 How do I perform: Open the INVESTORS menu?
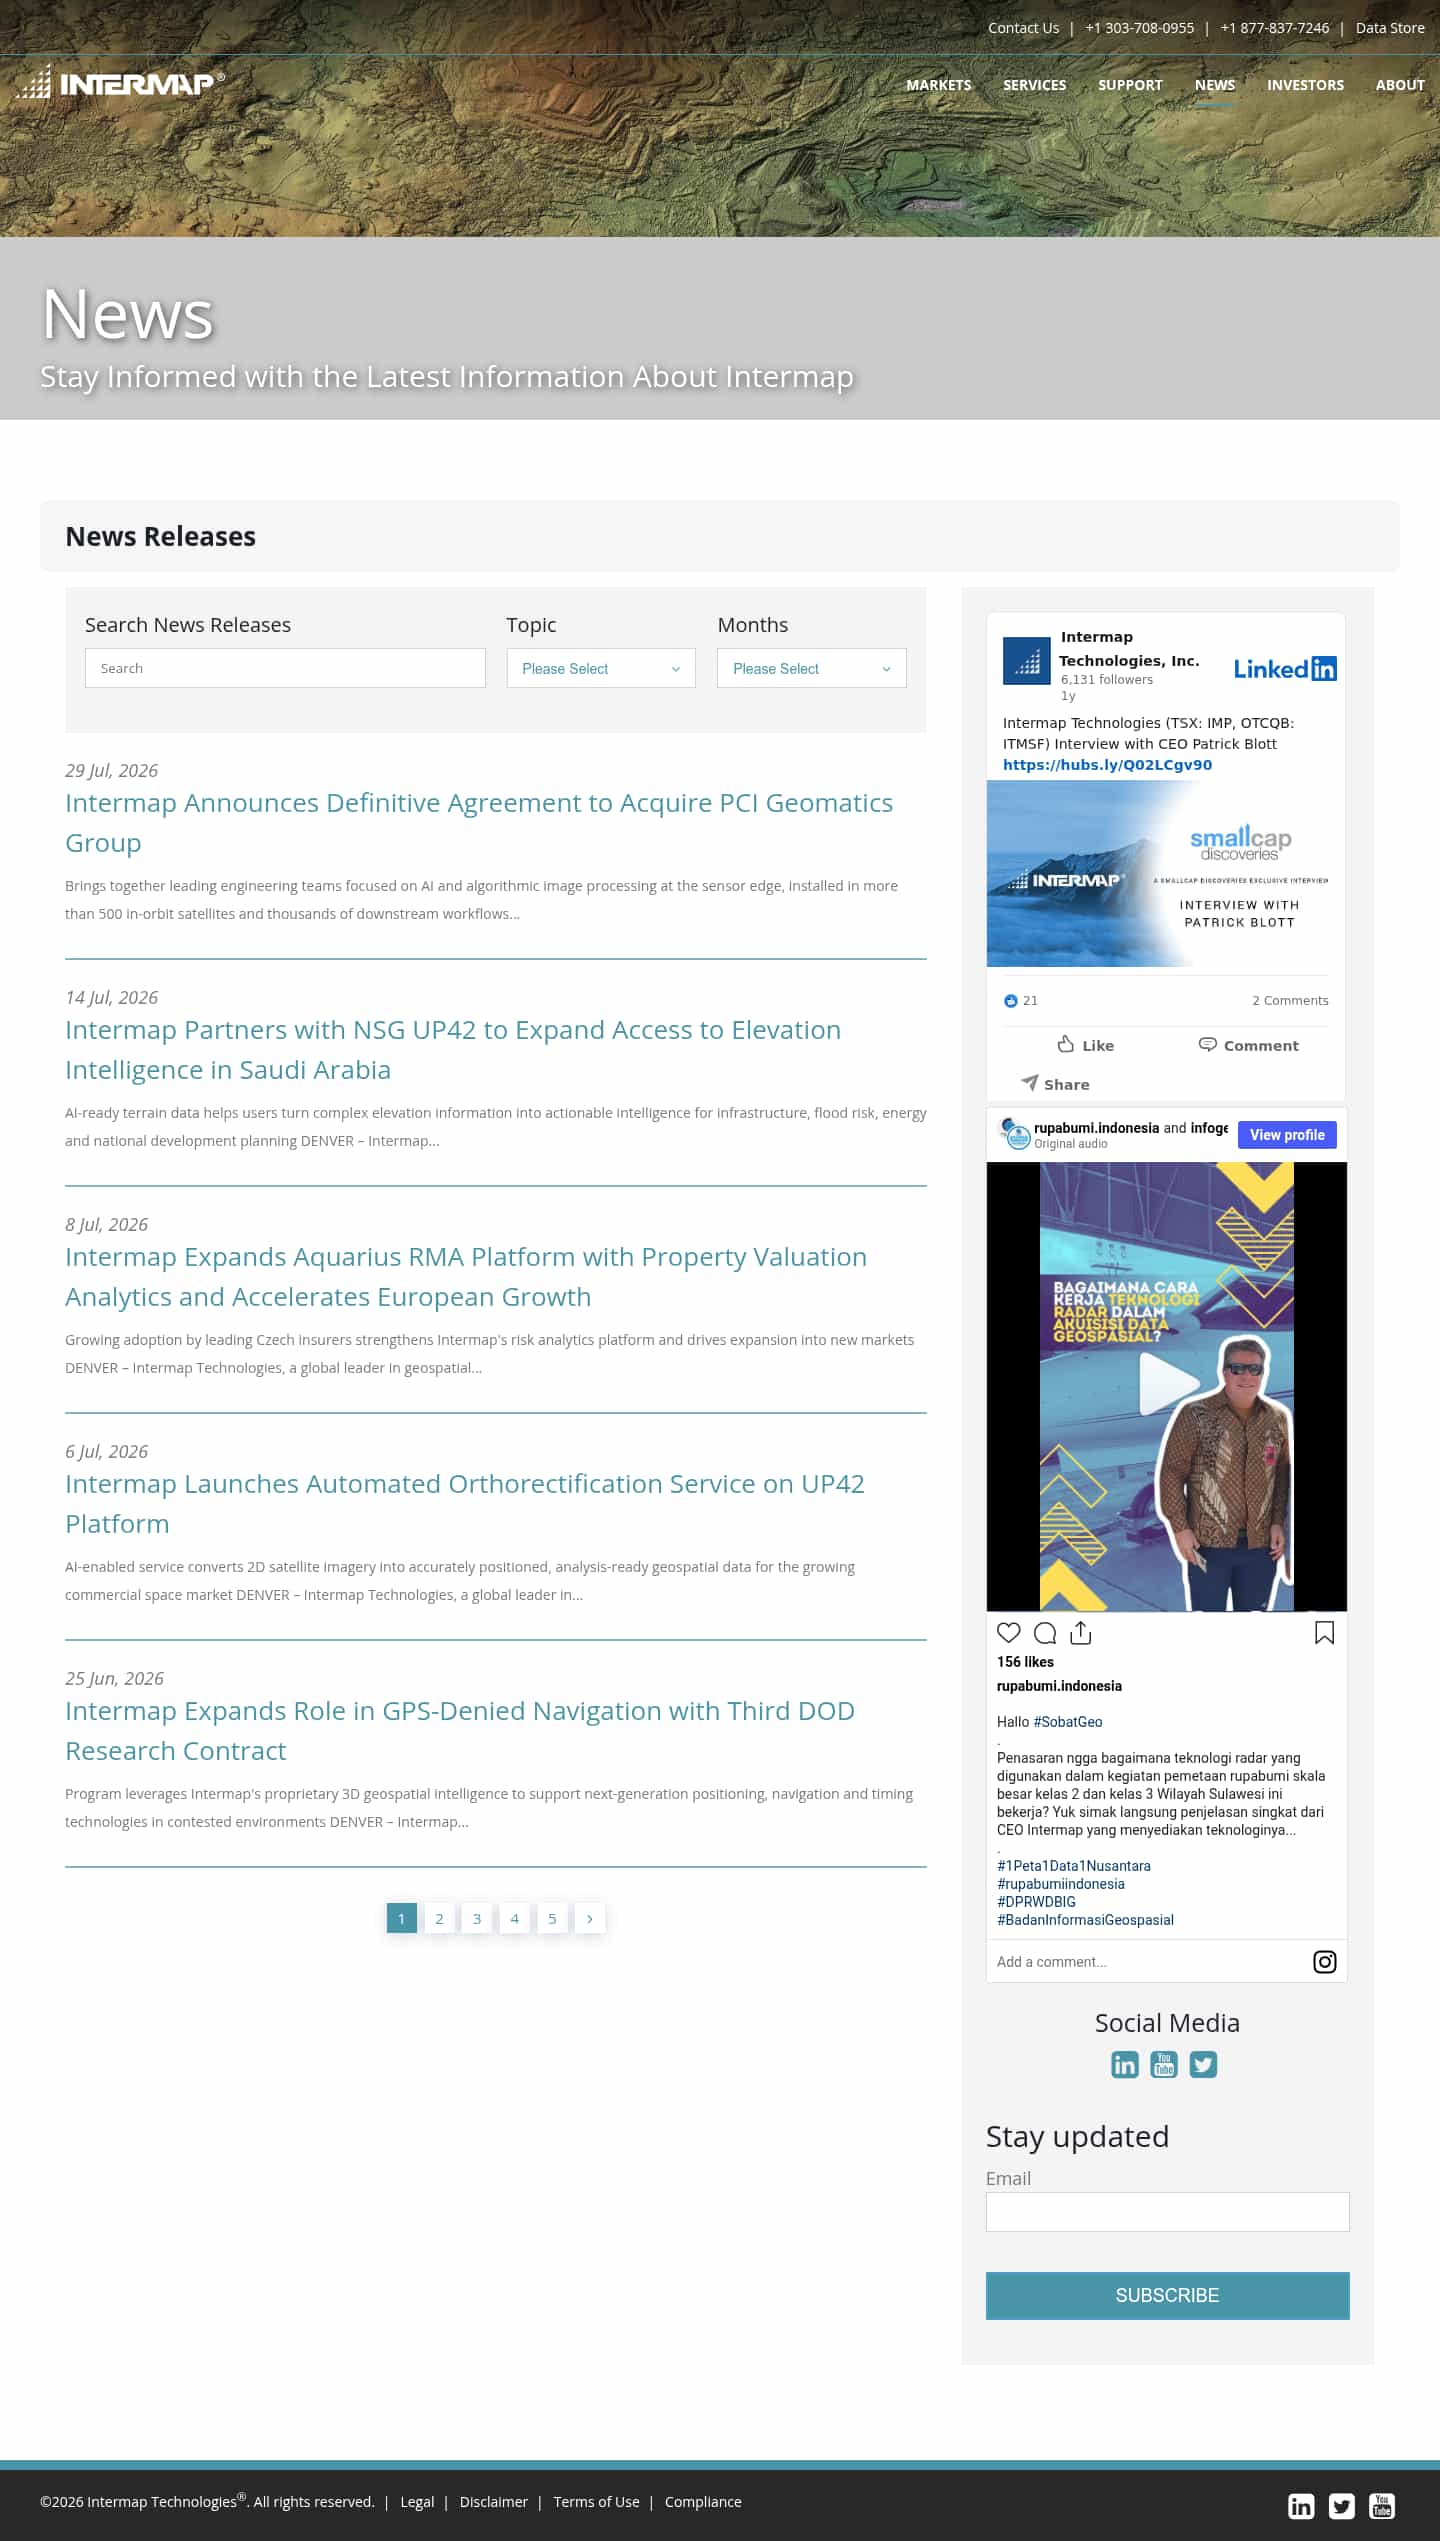[1305, 85]
